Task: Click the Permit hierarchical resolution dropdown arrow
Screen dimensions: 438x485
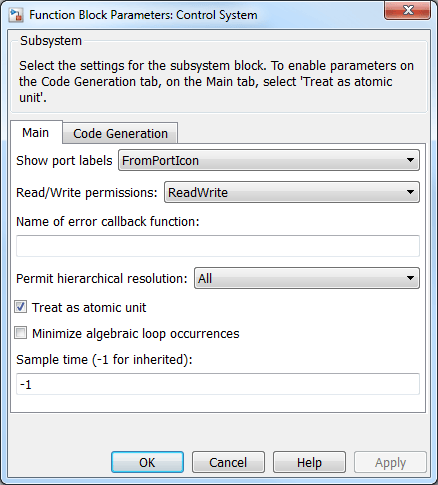Action: pos(410,278)
